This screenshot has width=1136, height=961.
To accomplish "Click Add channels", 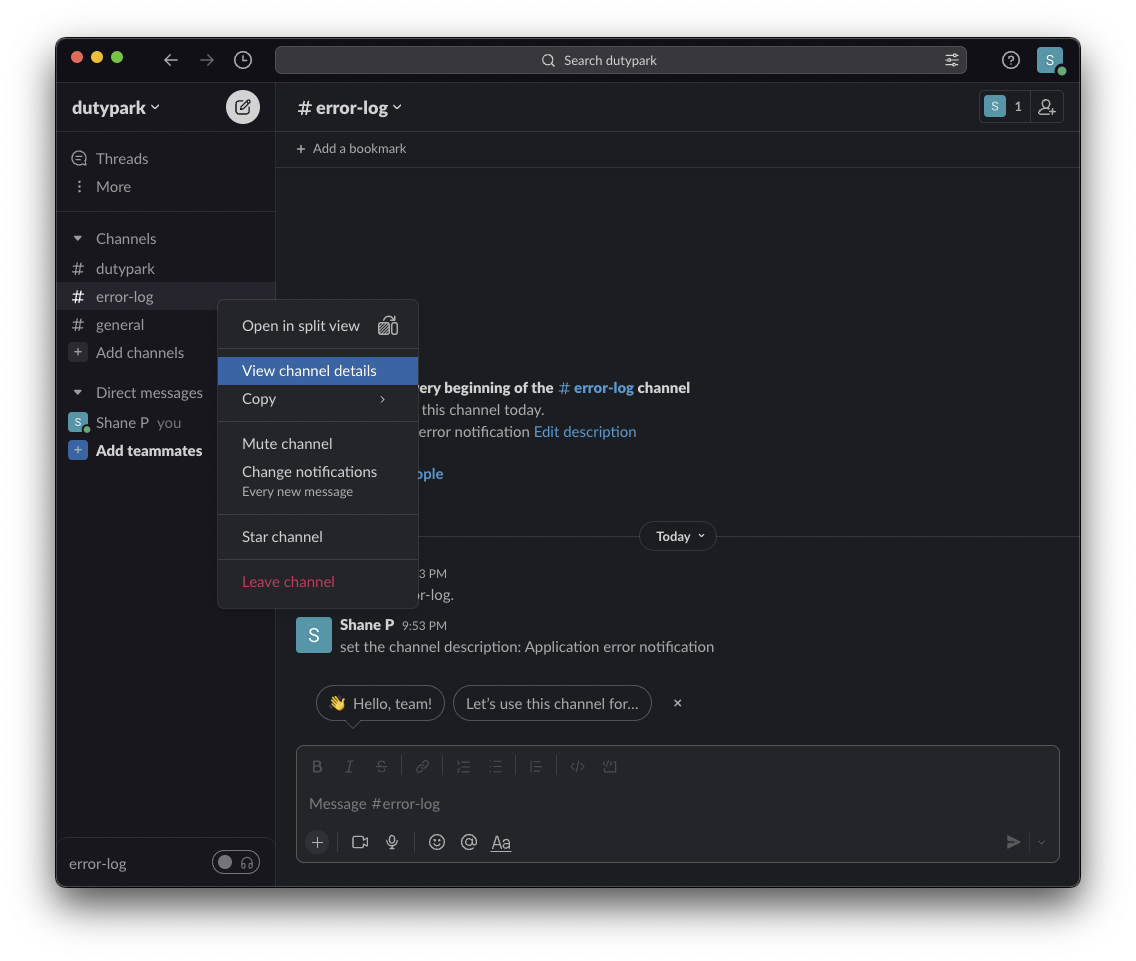I will tap(139, 353).
